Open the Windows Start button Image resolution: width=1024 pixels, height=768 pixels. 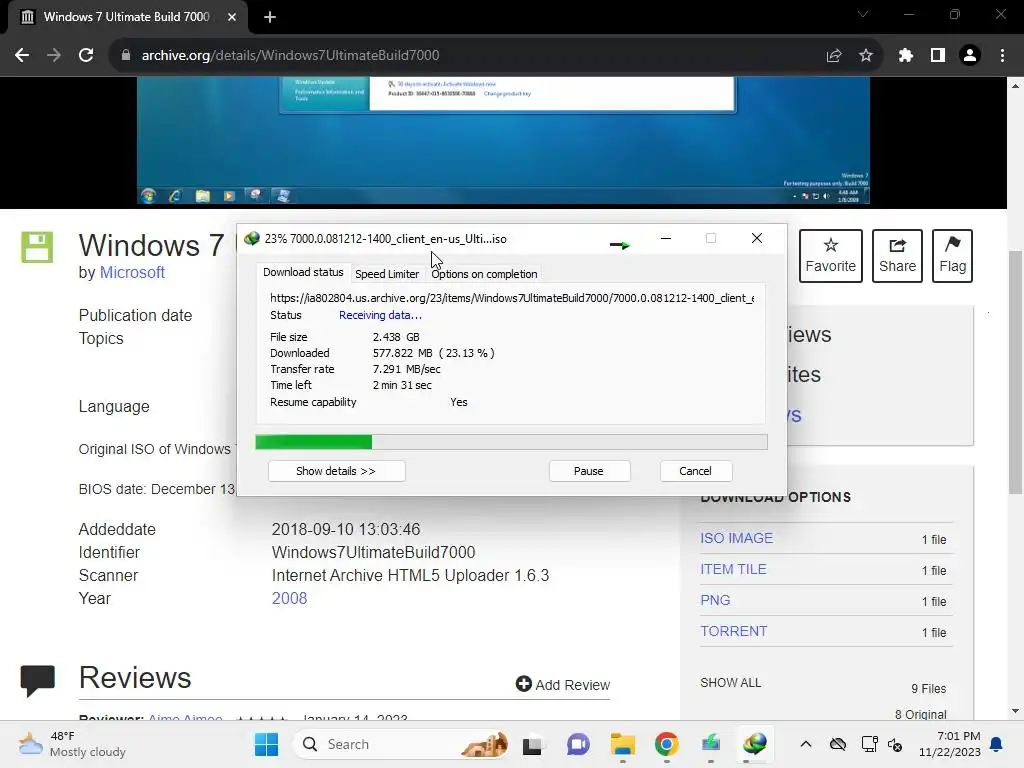point(266,744)
